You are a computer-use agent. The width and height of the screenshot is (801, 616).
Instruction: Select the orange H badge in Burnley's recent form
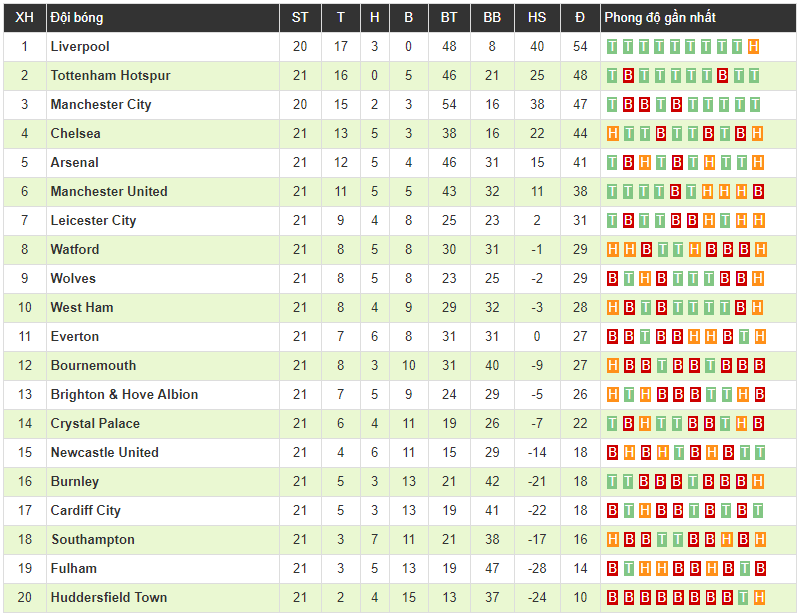pos(759,482)
